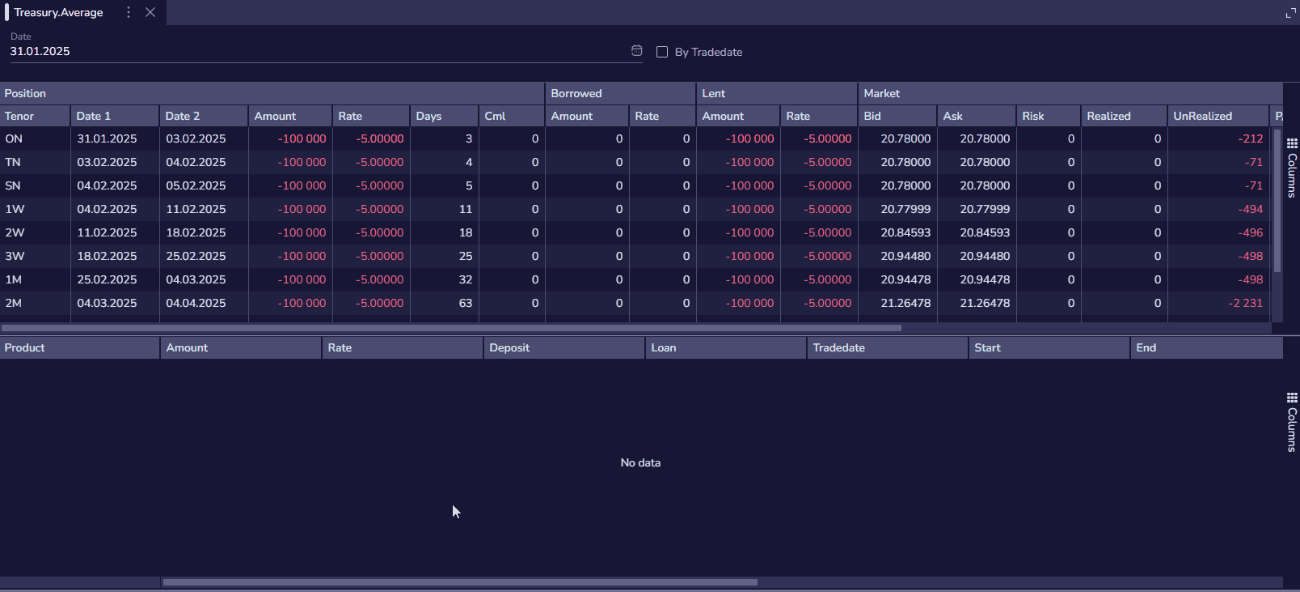This screenshot has width=1300, height=592.
Task: Enable the By Tradedate checkbox
Action: (x=662, y=52)
